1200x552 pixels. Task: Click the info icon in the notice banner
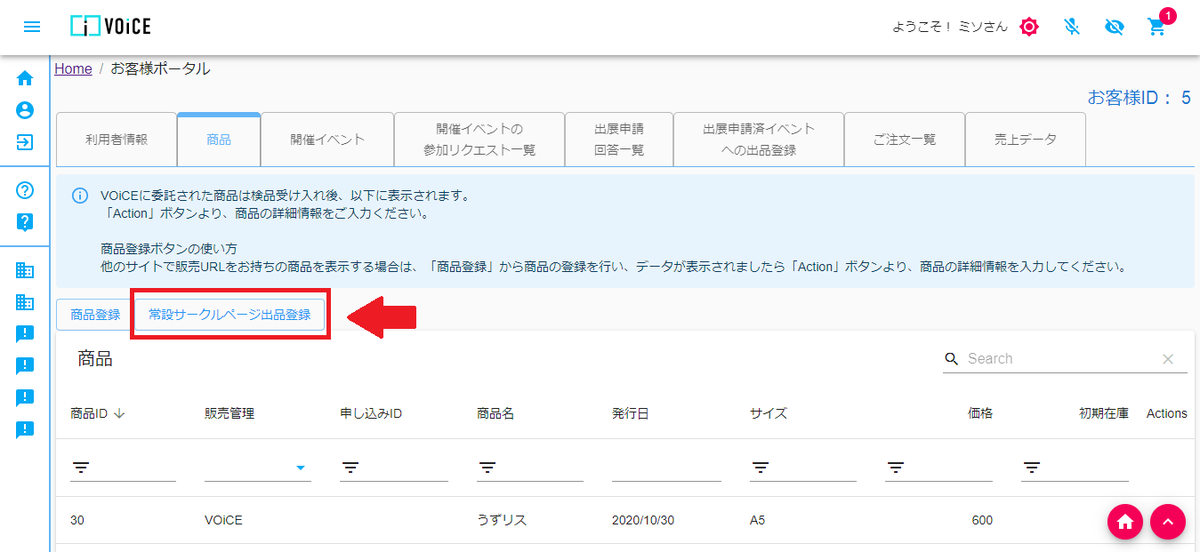(80, 195)
